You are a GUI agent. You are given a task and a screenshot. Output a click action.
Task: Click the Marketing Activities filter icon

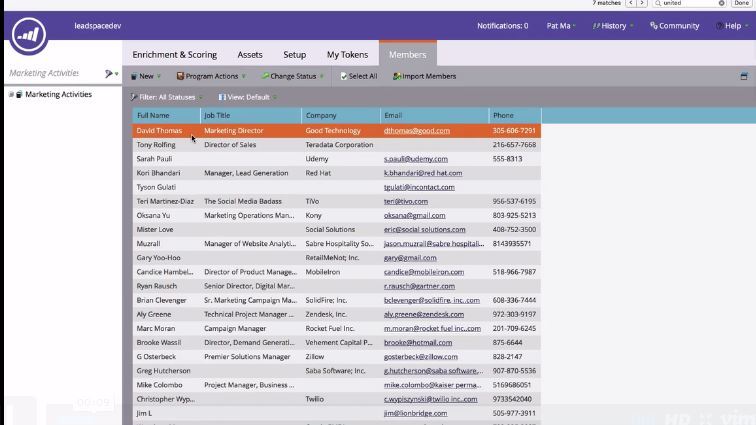[x=109, y=74]
